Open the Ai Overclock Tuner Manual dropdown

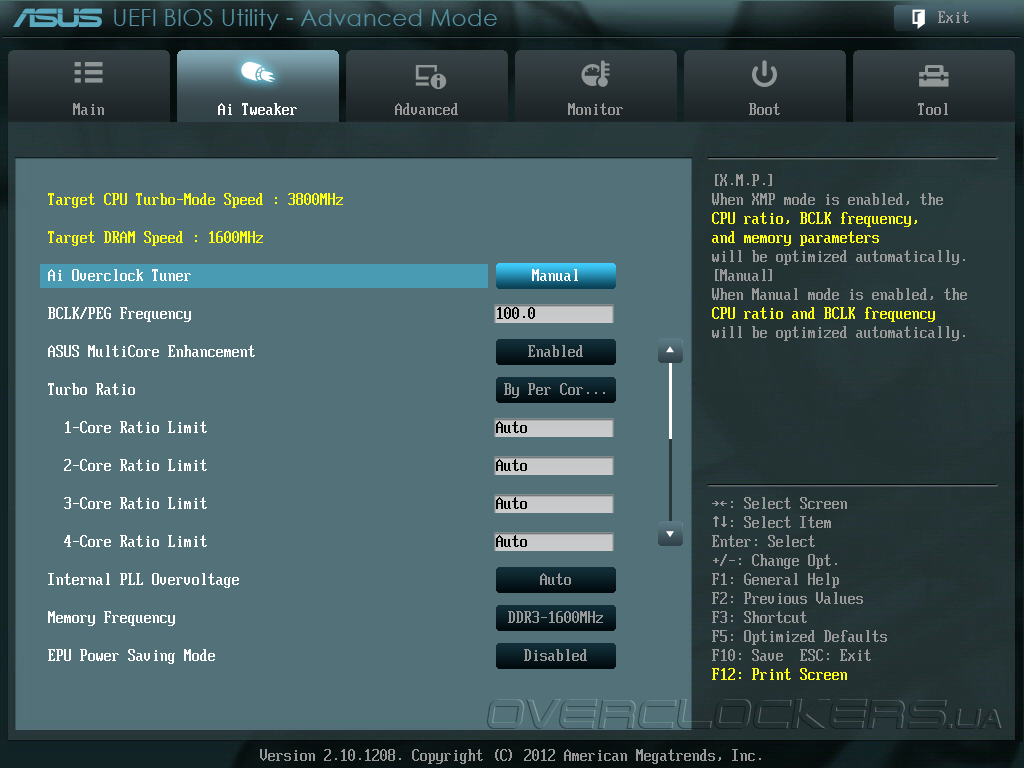pos(556,276)
